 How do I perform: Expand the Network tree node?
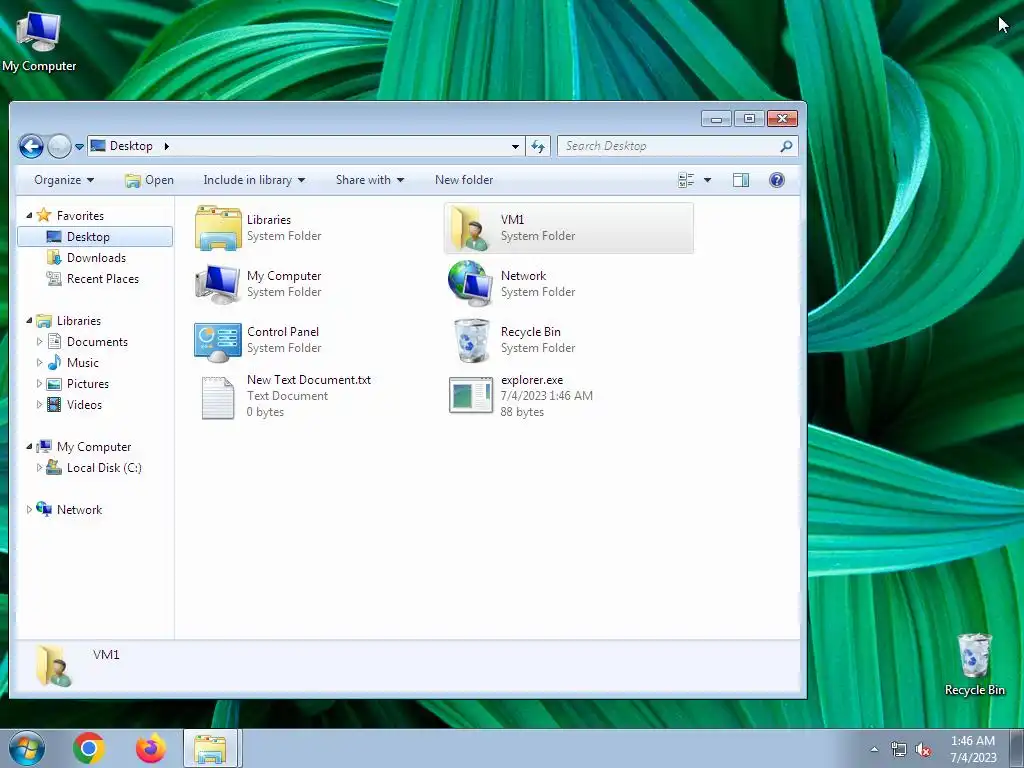pos(29,509)
